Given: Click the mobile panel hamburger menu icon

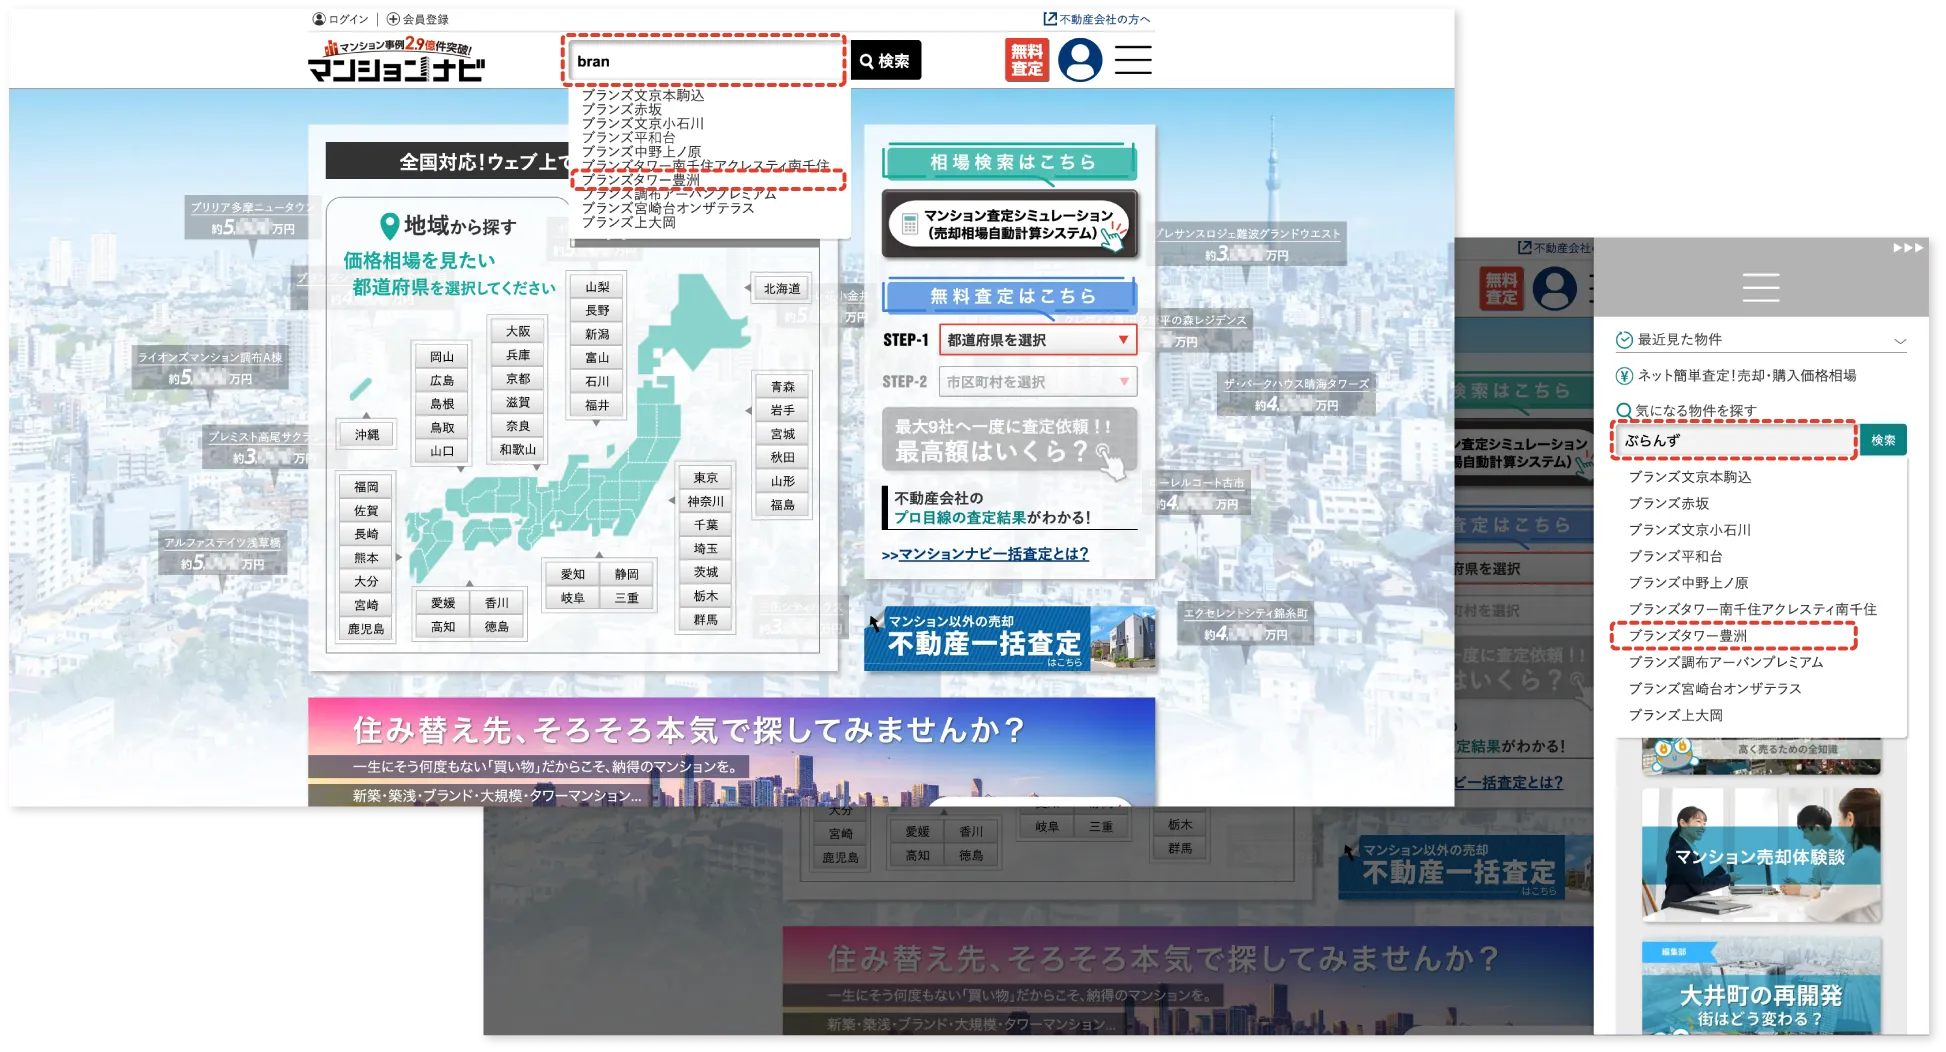Looking at the screenshot, I should pyautogui.click(x=1761, y=287).
